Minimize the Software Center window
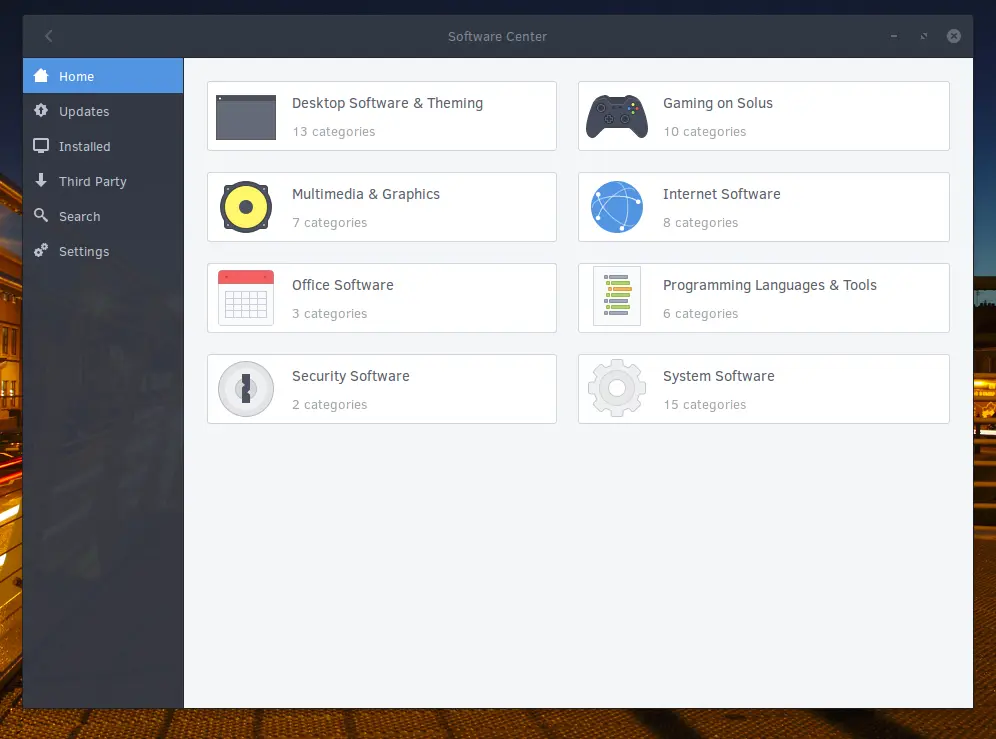 click(x=894, y=36)
